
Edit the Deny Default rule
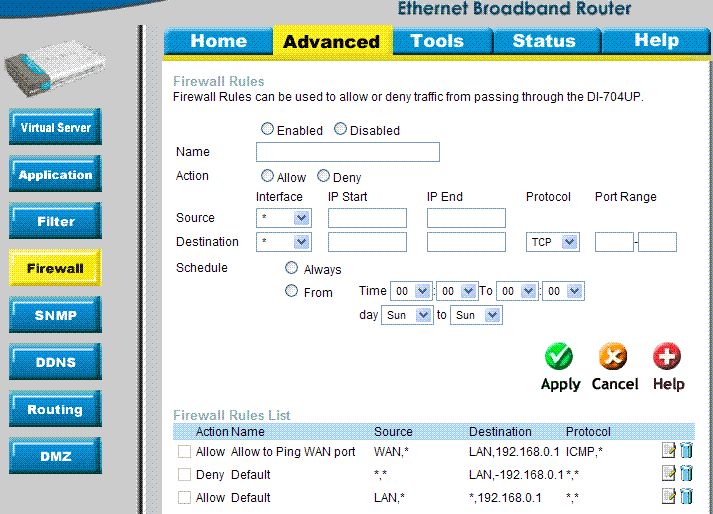coord(669,474)
